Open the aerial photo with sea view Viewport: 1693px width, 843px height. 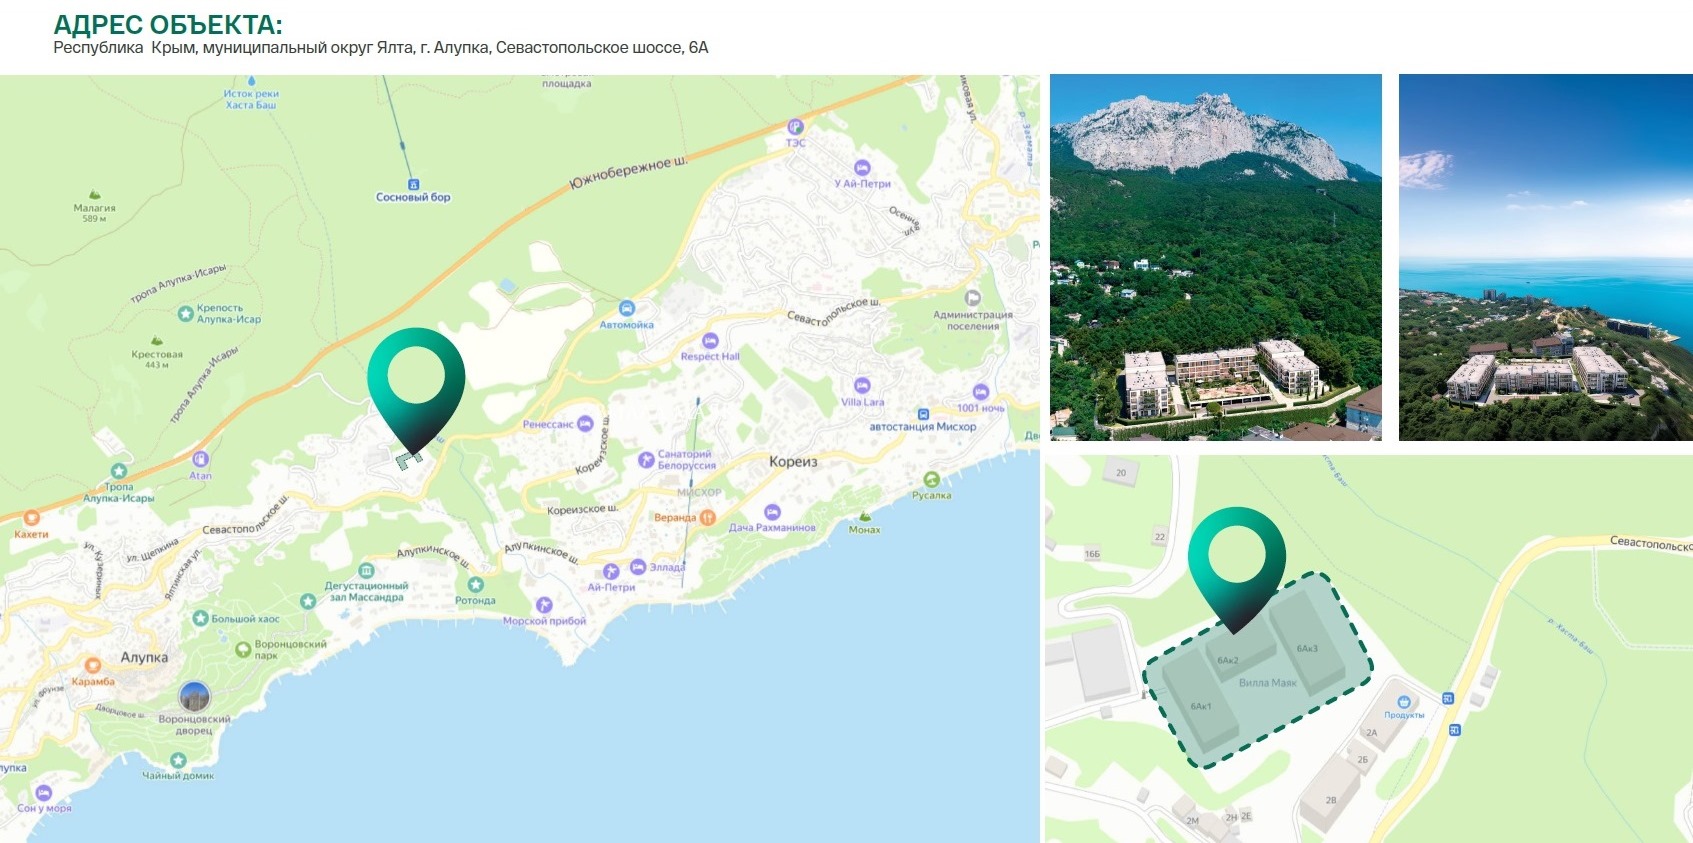click(1545, 257)
